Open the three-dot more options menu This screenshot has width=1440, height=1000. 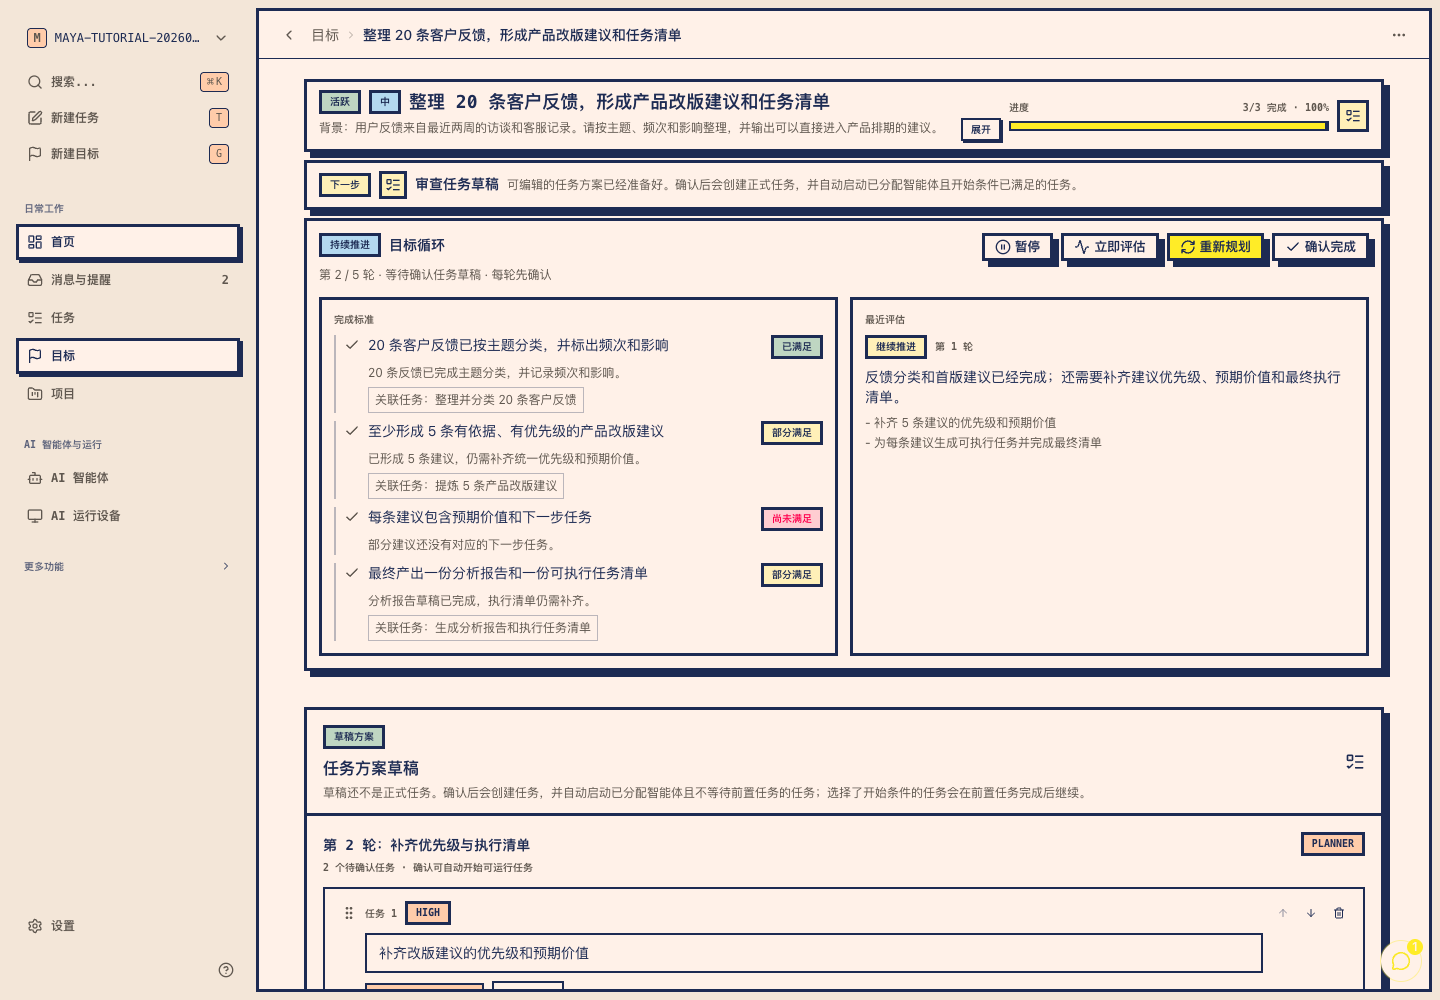(1399, 35)
